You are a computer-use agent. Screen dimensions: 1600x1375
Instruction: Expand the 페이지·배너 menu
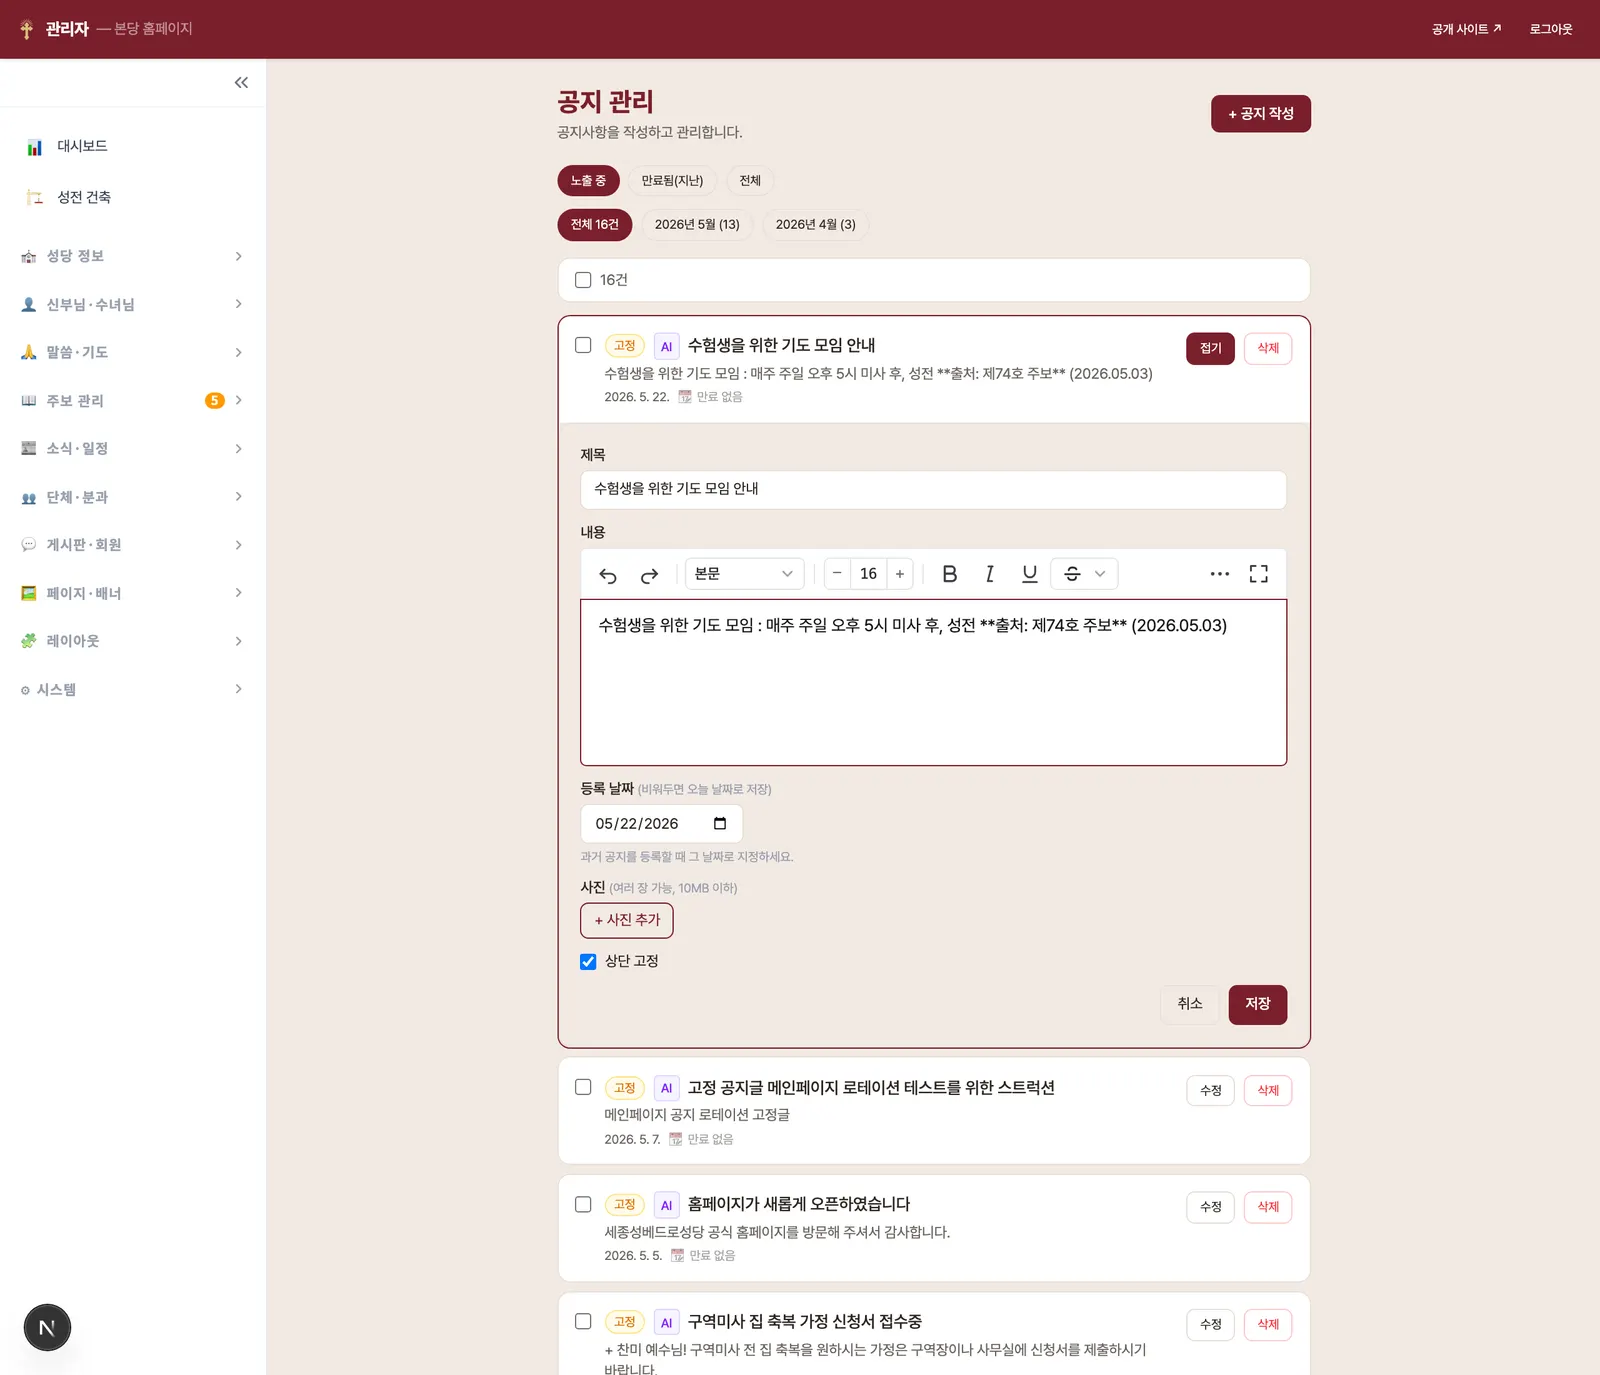133,593
